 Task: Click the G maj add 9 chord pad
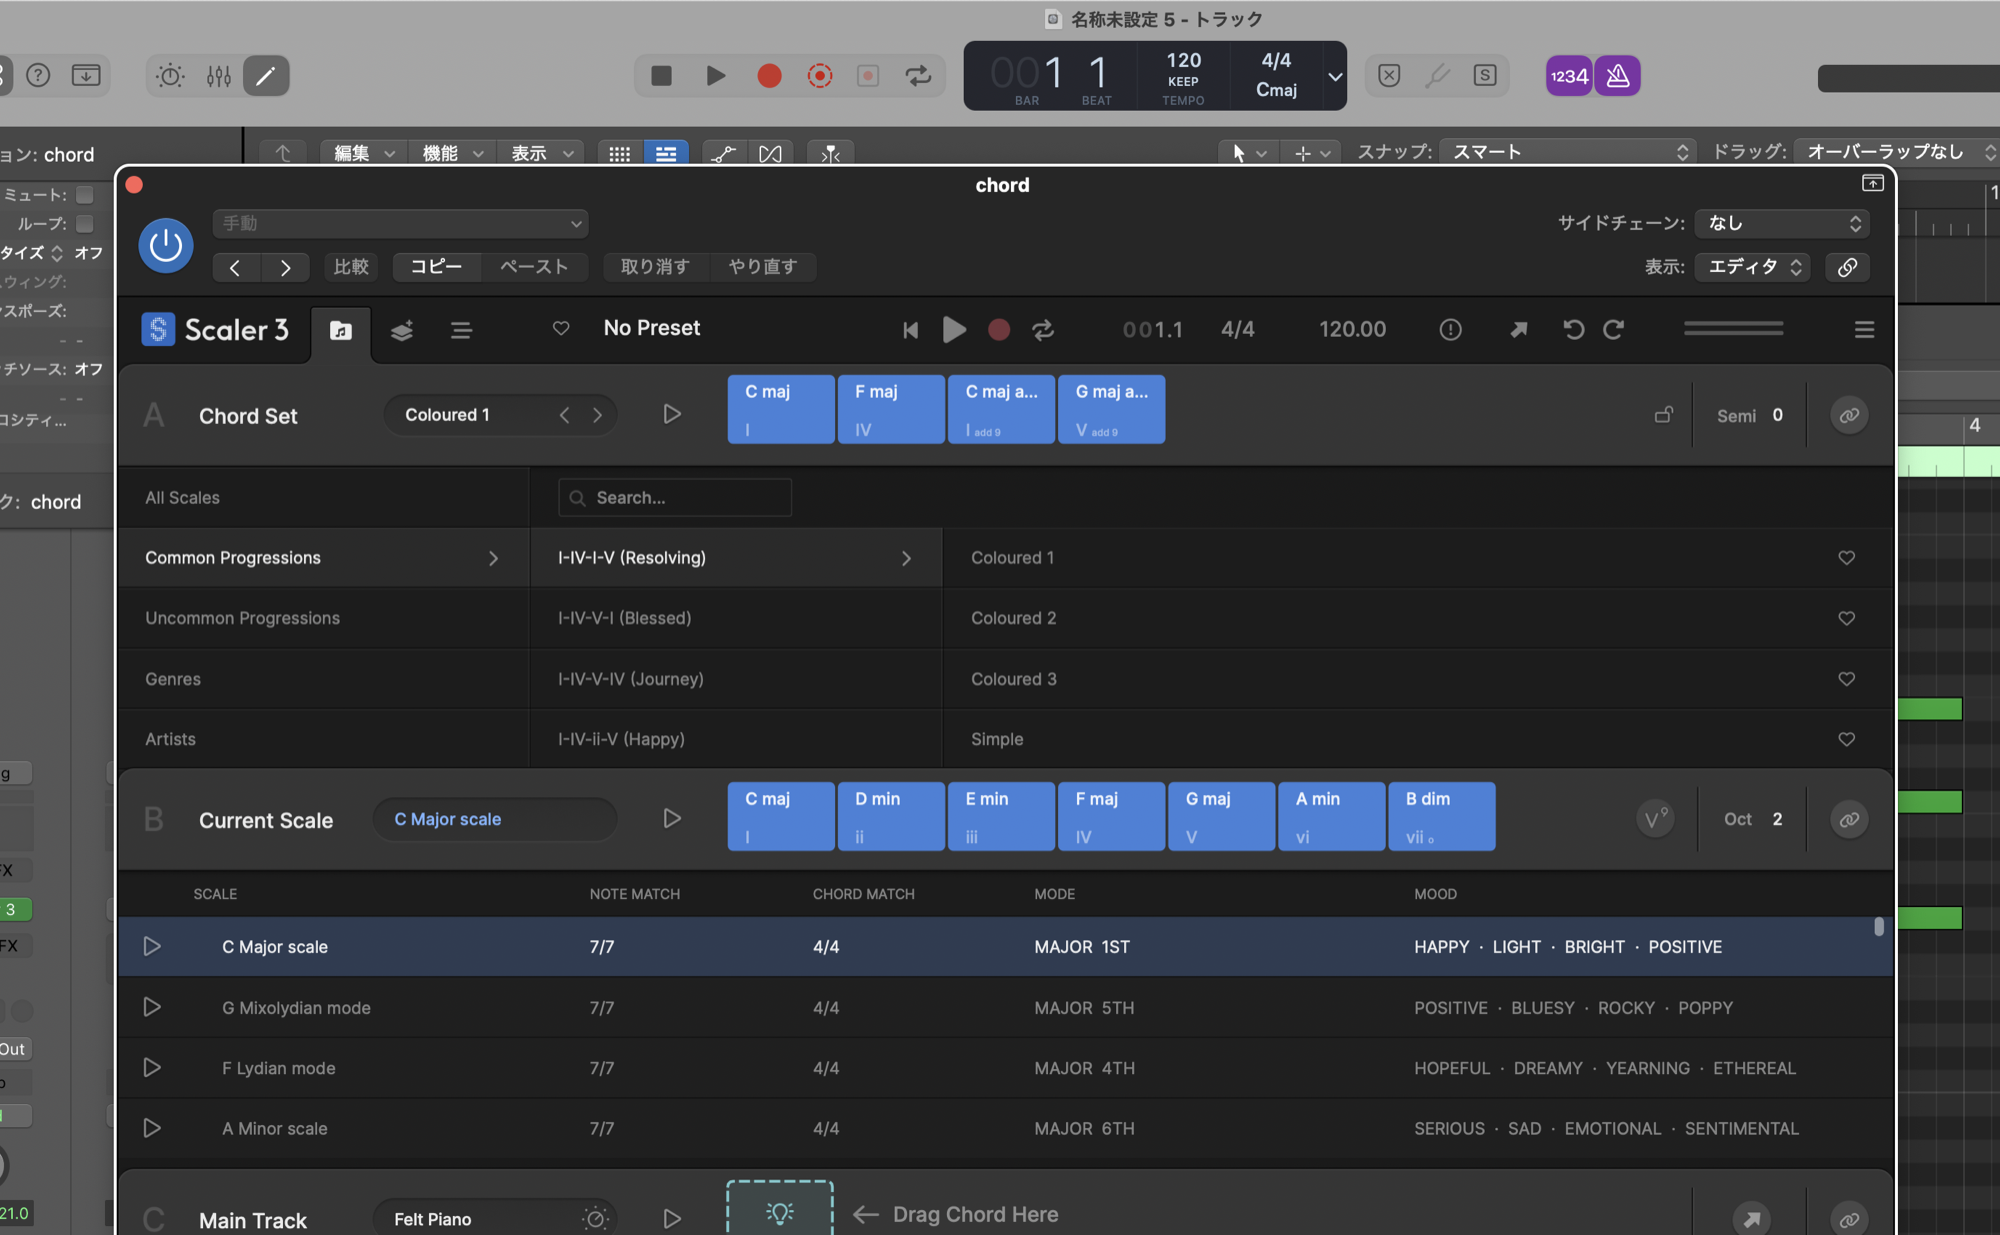(1112, 410)
